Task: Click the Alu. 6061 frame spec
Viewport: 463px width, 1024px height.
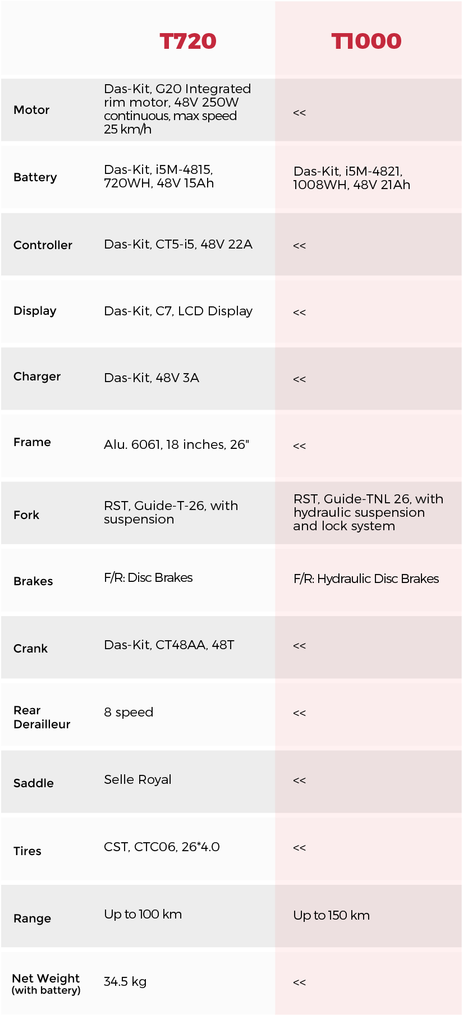Action: [177, 445]
